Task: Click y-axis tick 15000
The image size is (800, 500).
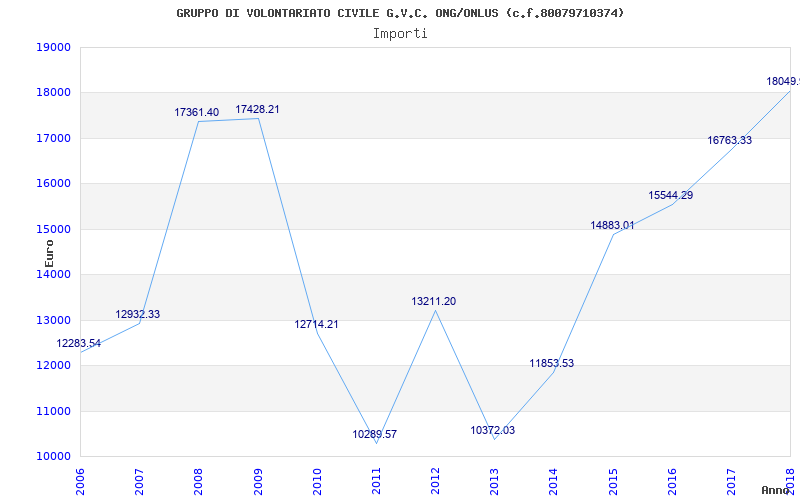Action: (53, 229)
